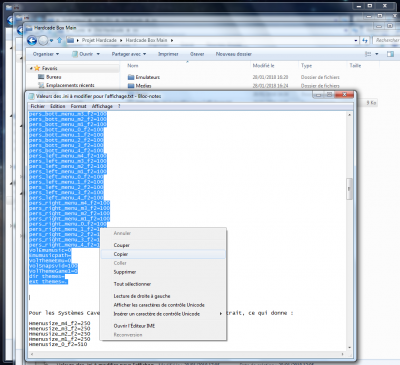Open recent locations arrow next to navigation buttons

[51, 41]
